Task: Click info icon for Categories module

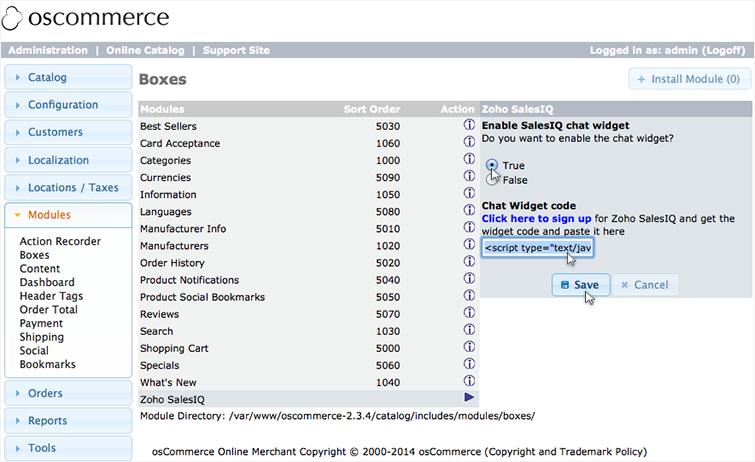Action: [x=469, y=159]
